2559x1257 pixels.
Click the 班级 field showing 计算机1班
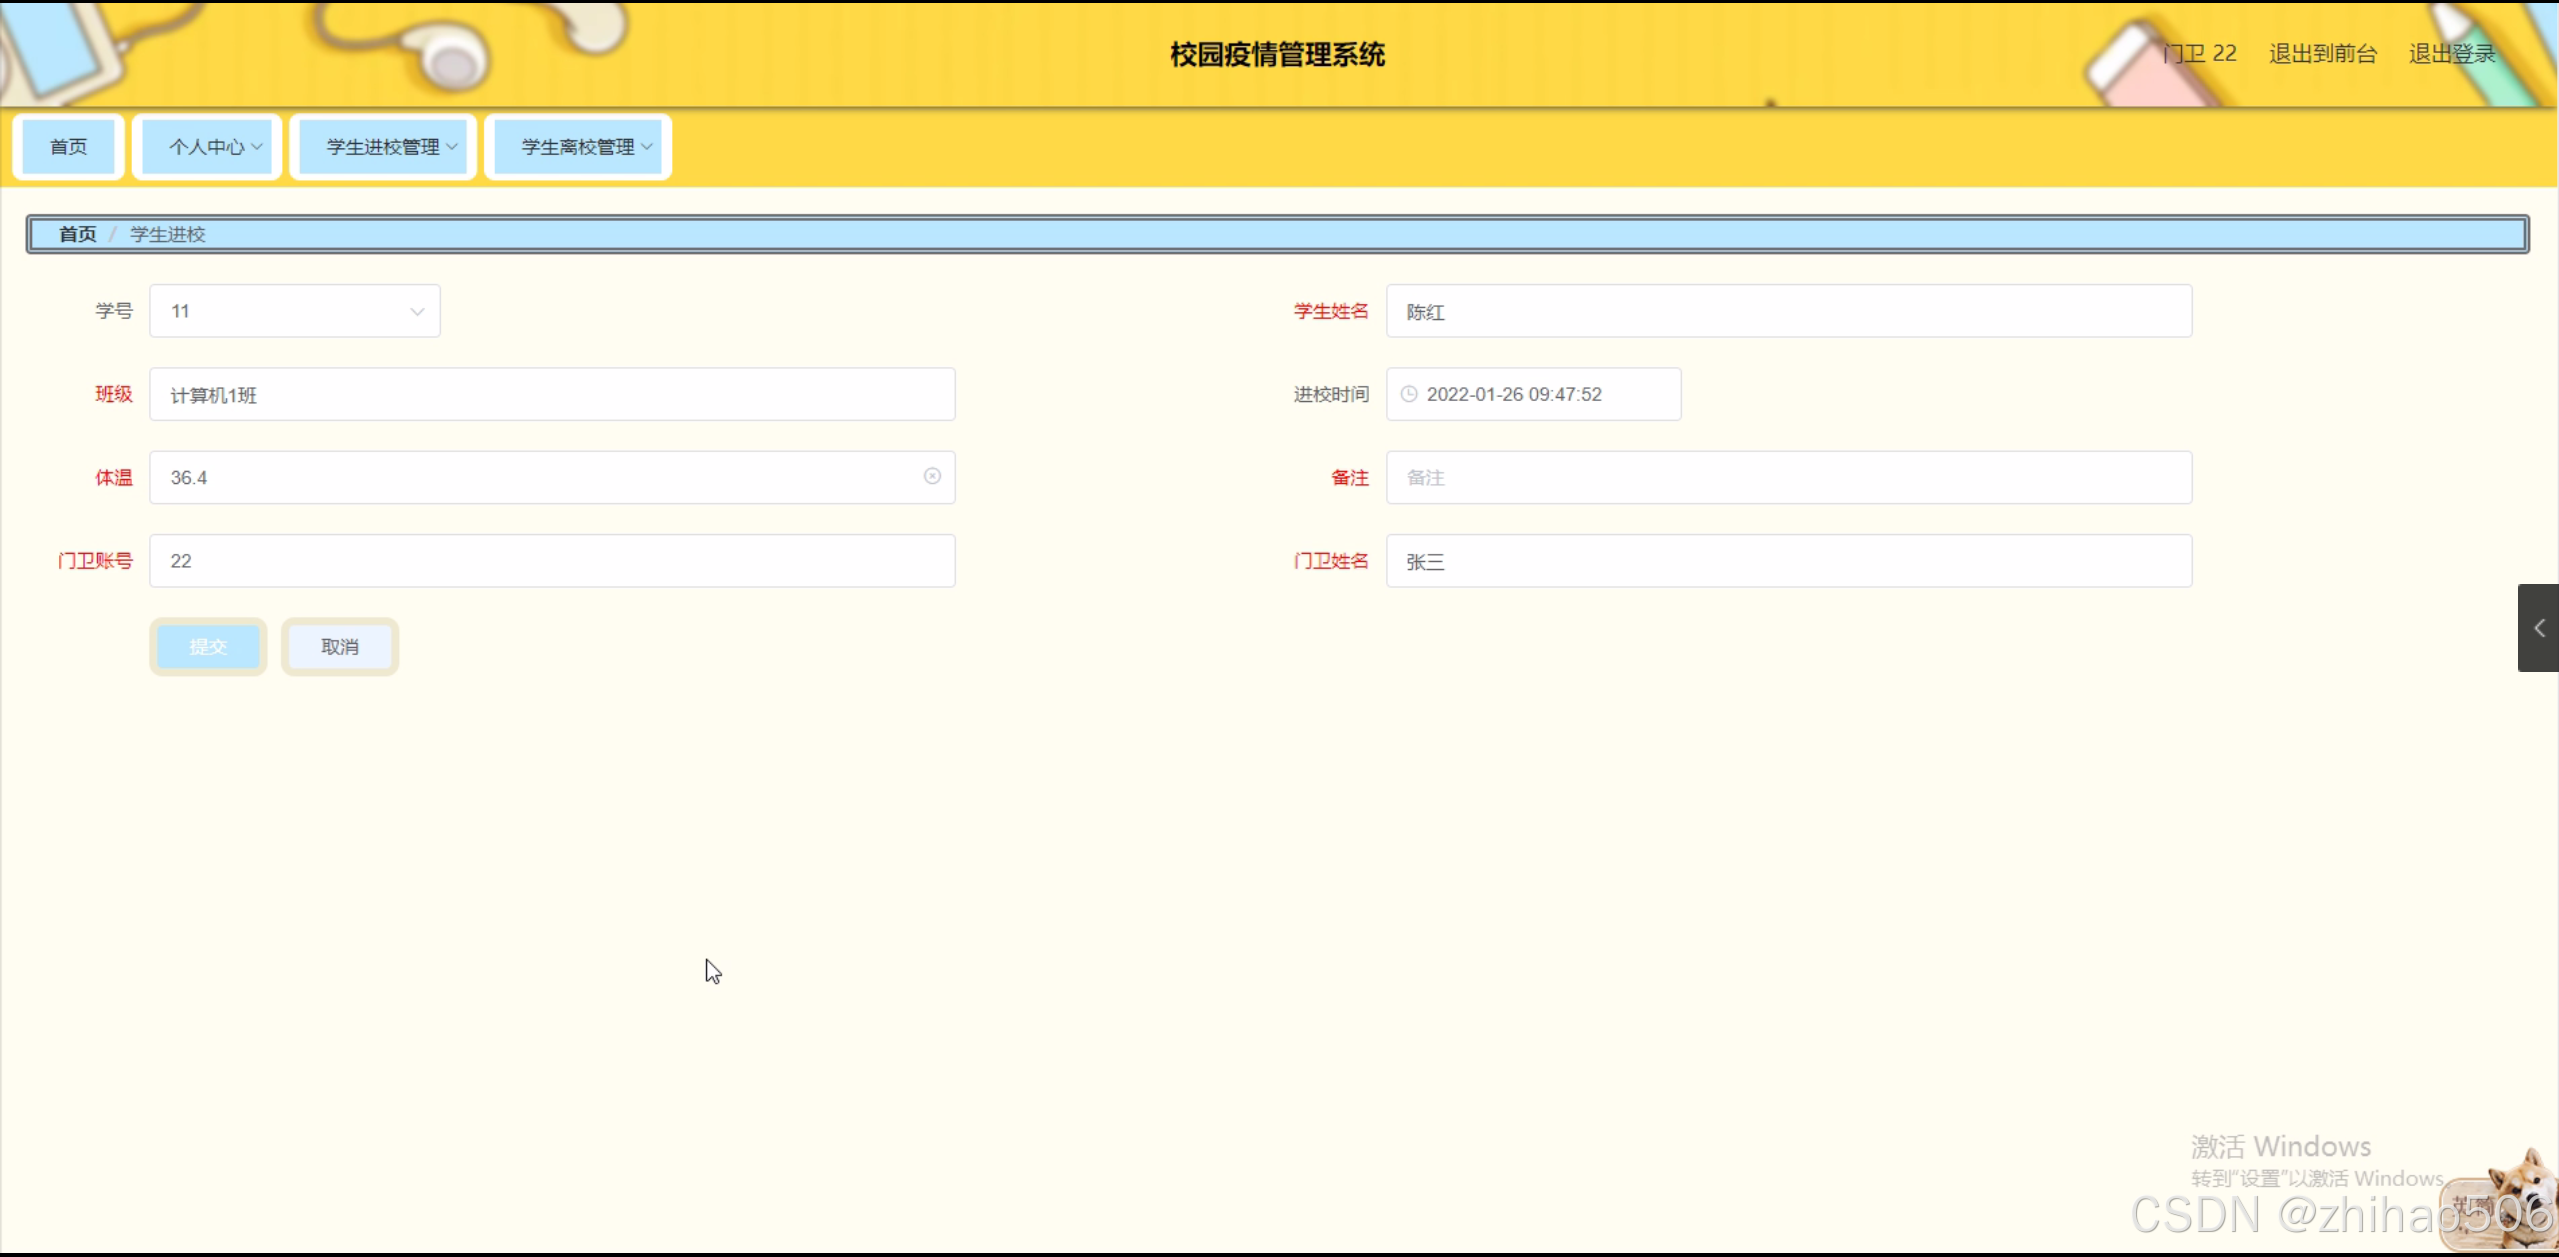pos(552,395)
